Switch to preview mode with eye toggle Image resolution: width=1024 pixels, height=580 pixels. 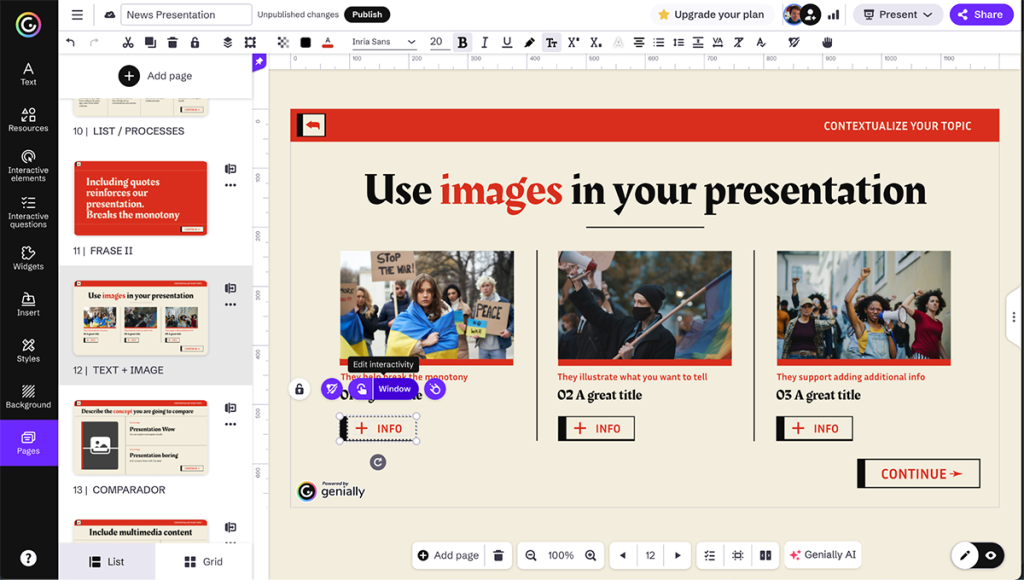tap(991, 555)
